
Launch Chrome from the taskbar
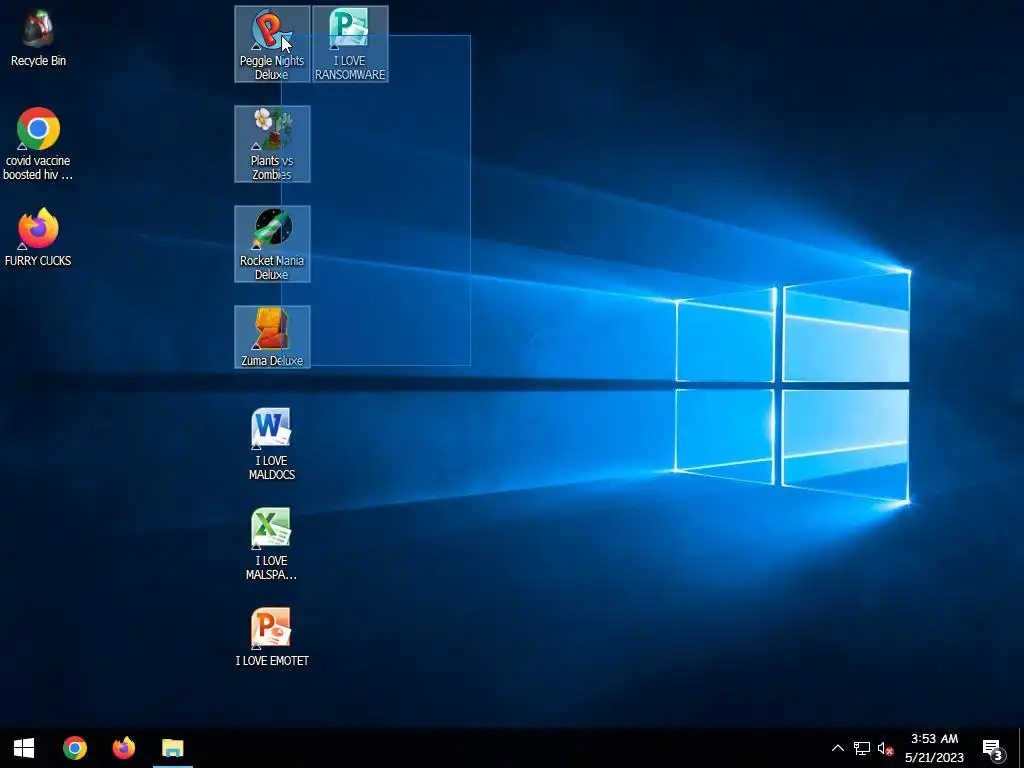click(74, 748)
